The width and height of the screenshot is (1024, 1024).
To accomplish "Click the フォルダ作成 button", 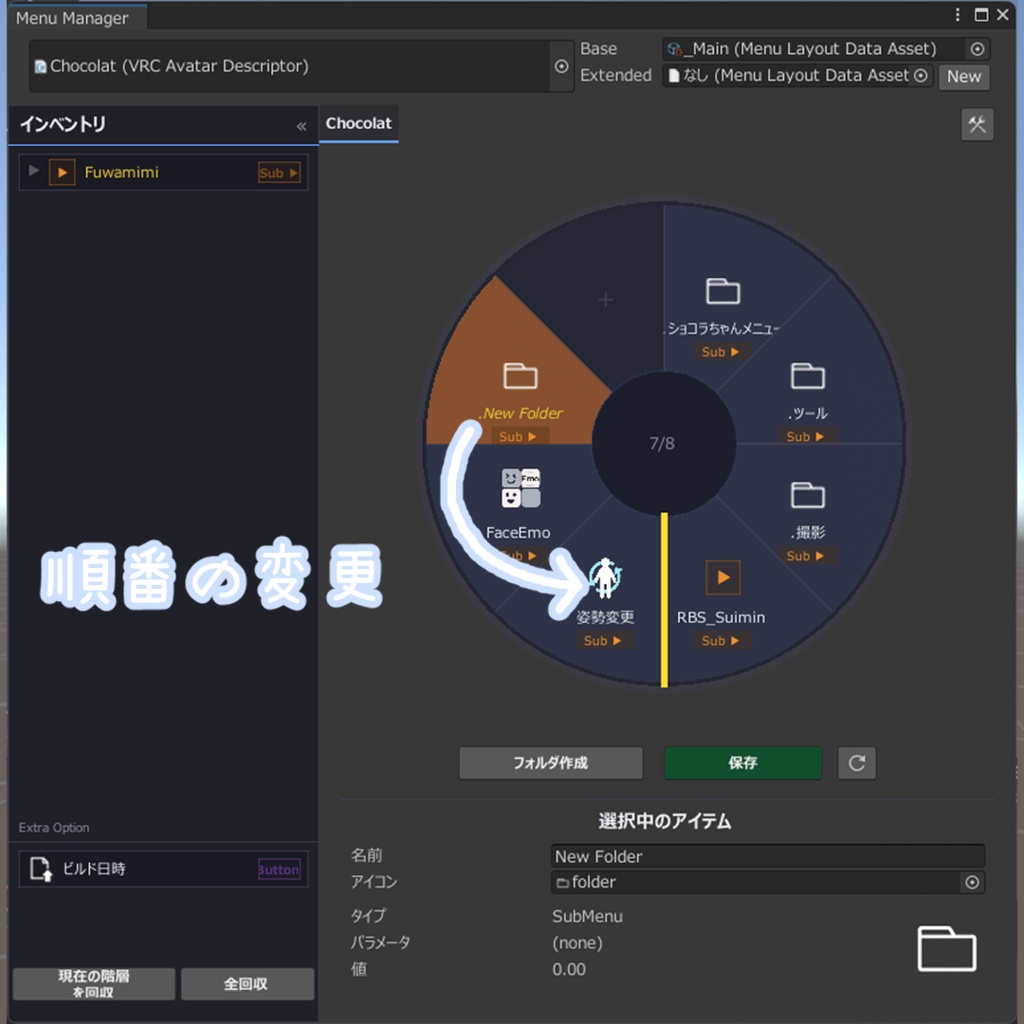I will (x=551, y=763).
